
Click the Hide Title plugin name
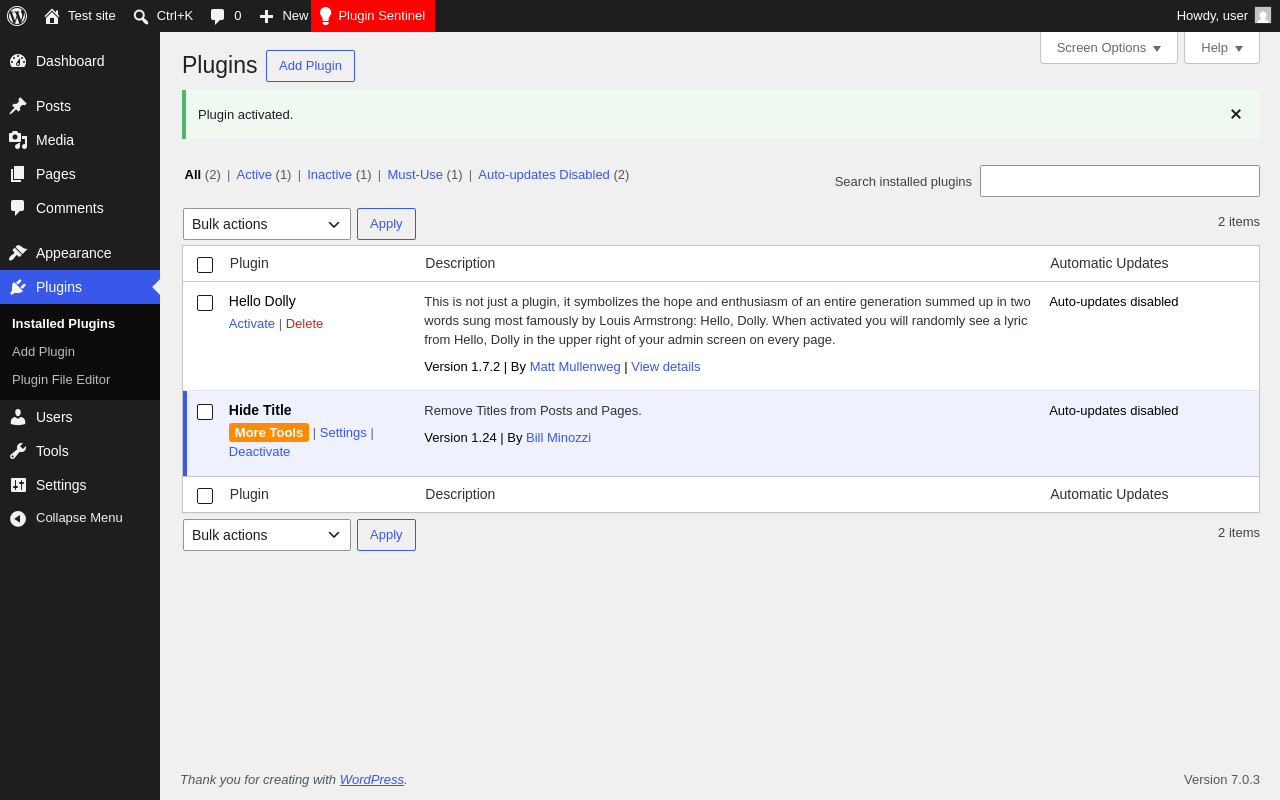click(260, 410)
